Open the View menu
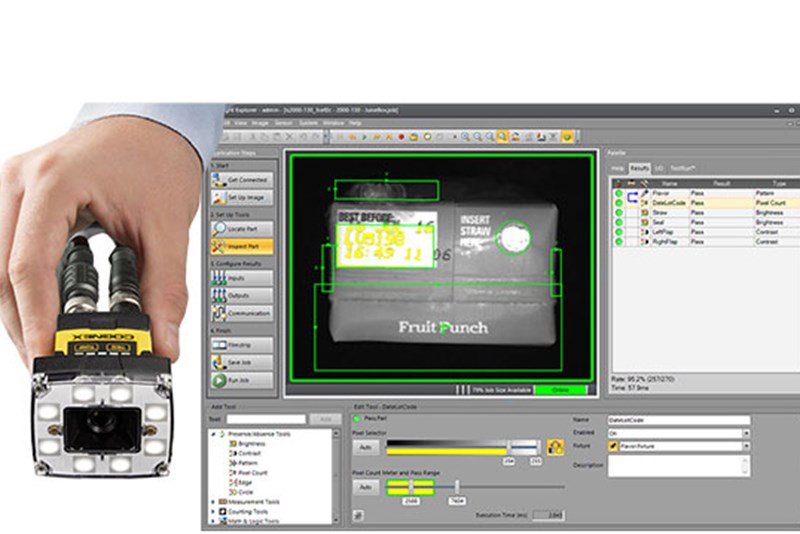The width and height of the screenshot is (800, 534). [241, 123]
